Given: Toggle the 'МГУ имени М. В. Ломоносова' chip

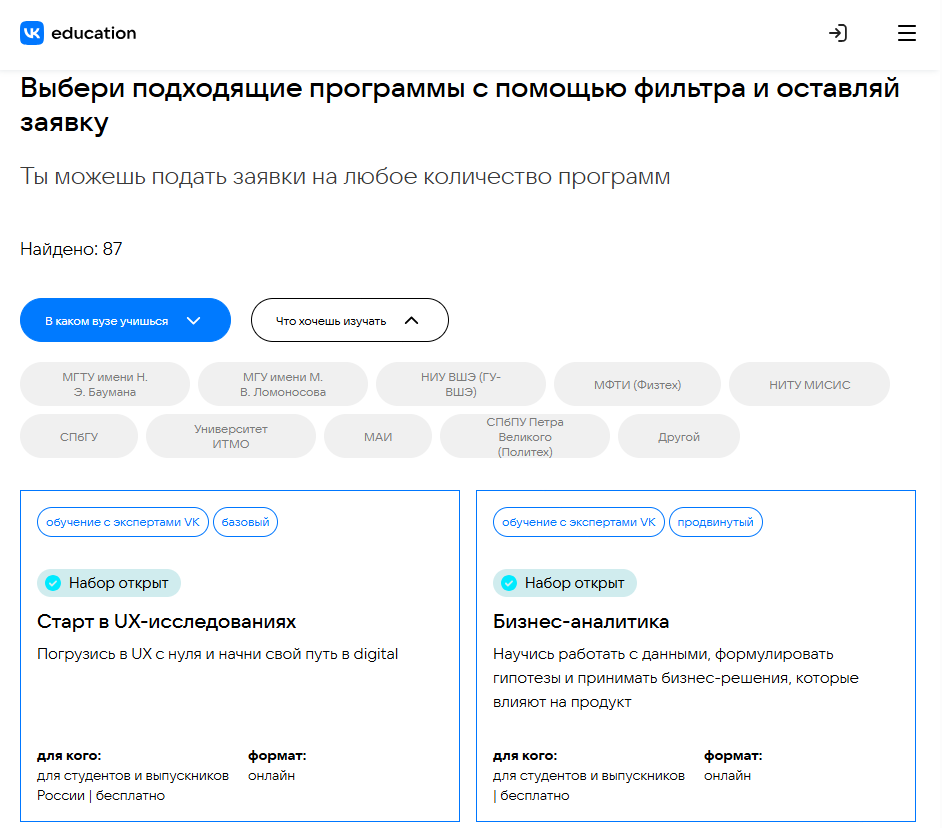Looking at the screenshot, I should (283, 384).
